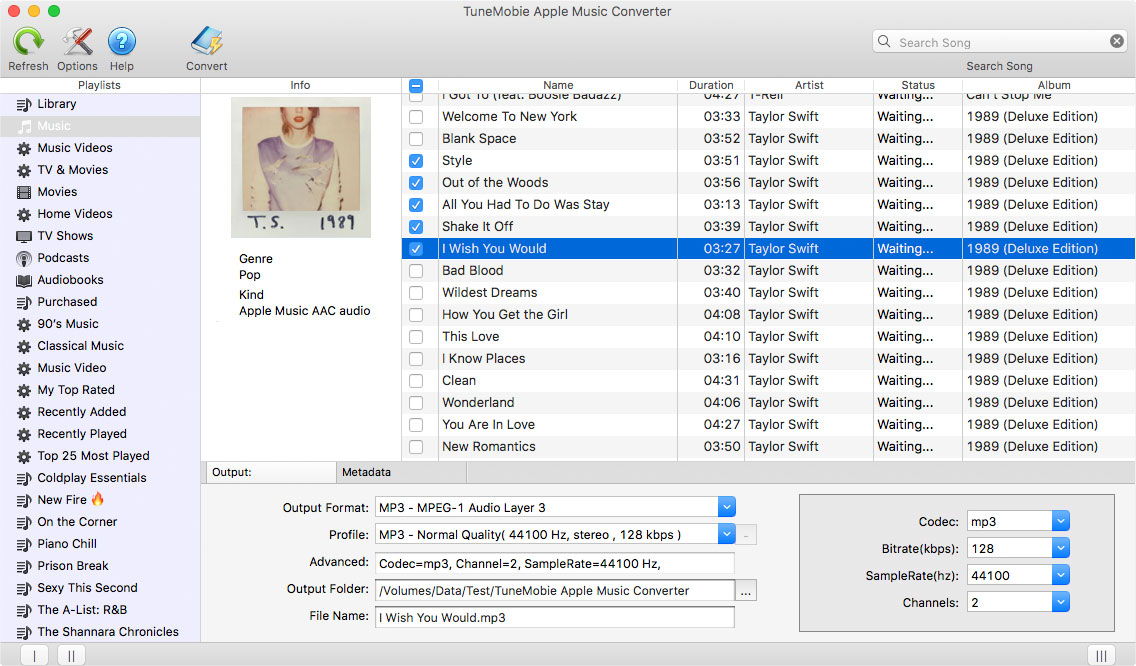Click the playlist icon beside Piano Chill
Screen dimensions: 1136x666
tap(24, 544)
